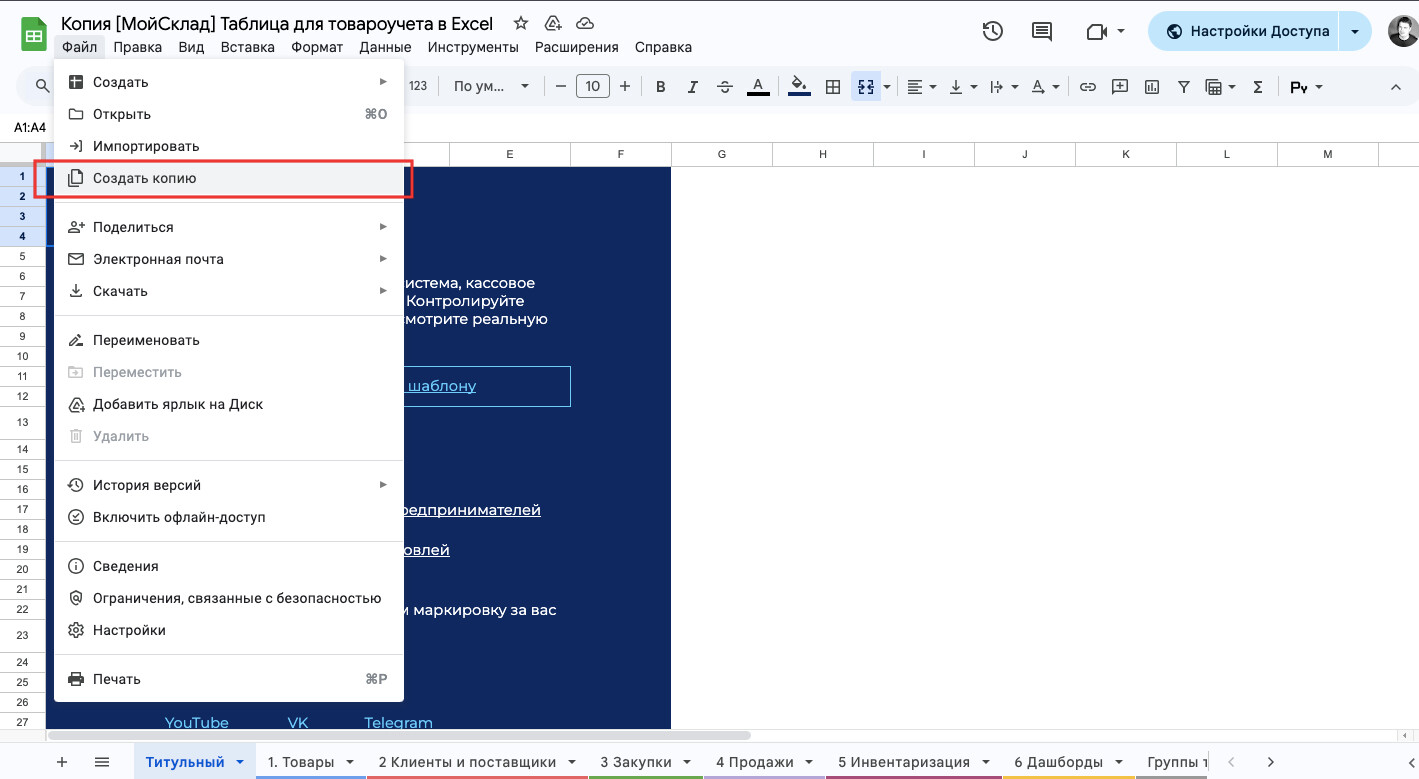The height and width of the screenshot is (779, 1419).
Task: Select Переименовать in File menu
Action: 228,340
